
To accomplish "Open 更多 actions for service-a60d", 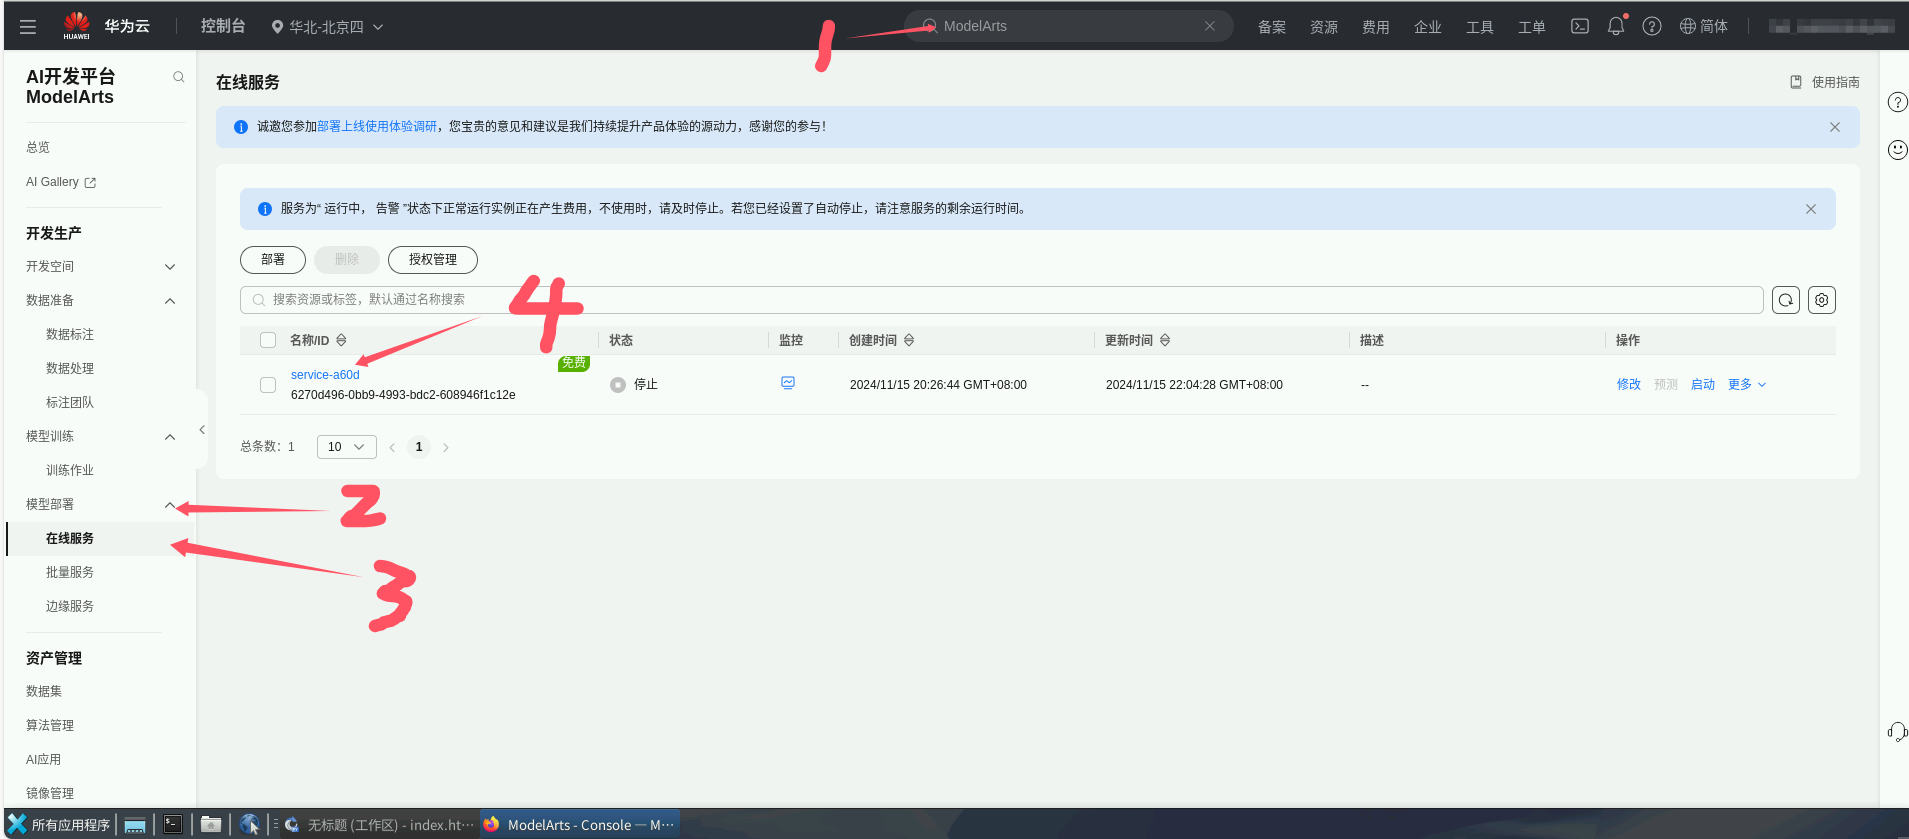I will 1747,385.
